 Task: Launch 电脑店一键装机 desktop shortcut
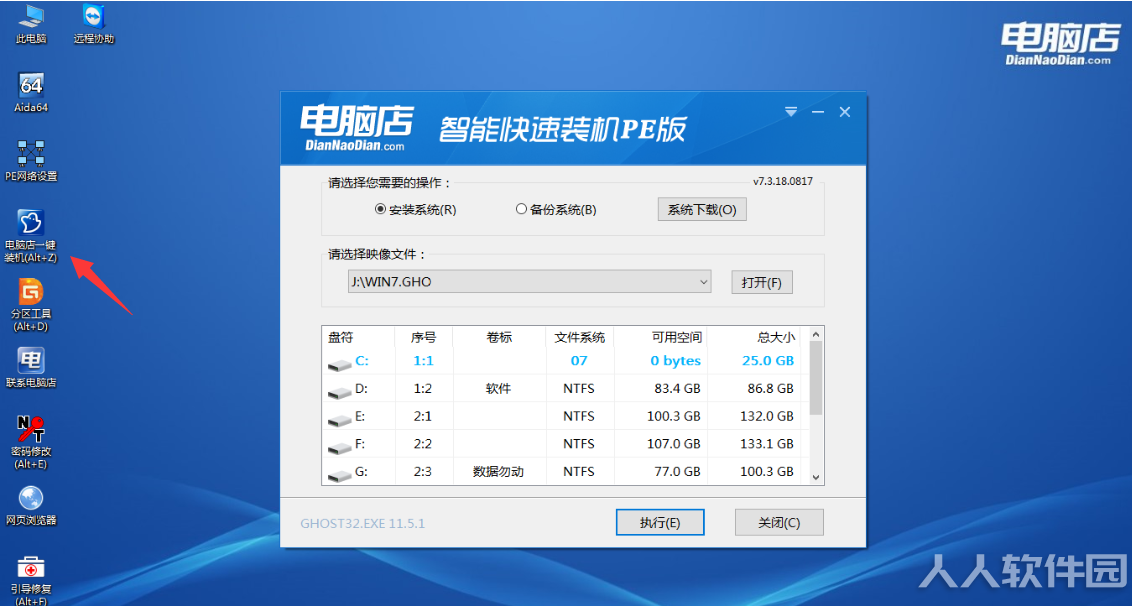pos(31,236)
